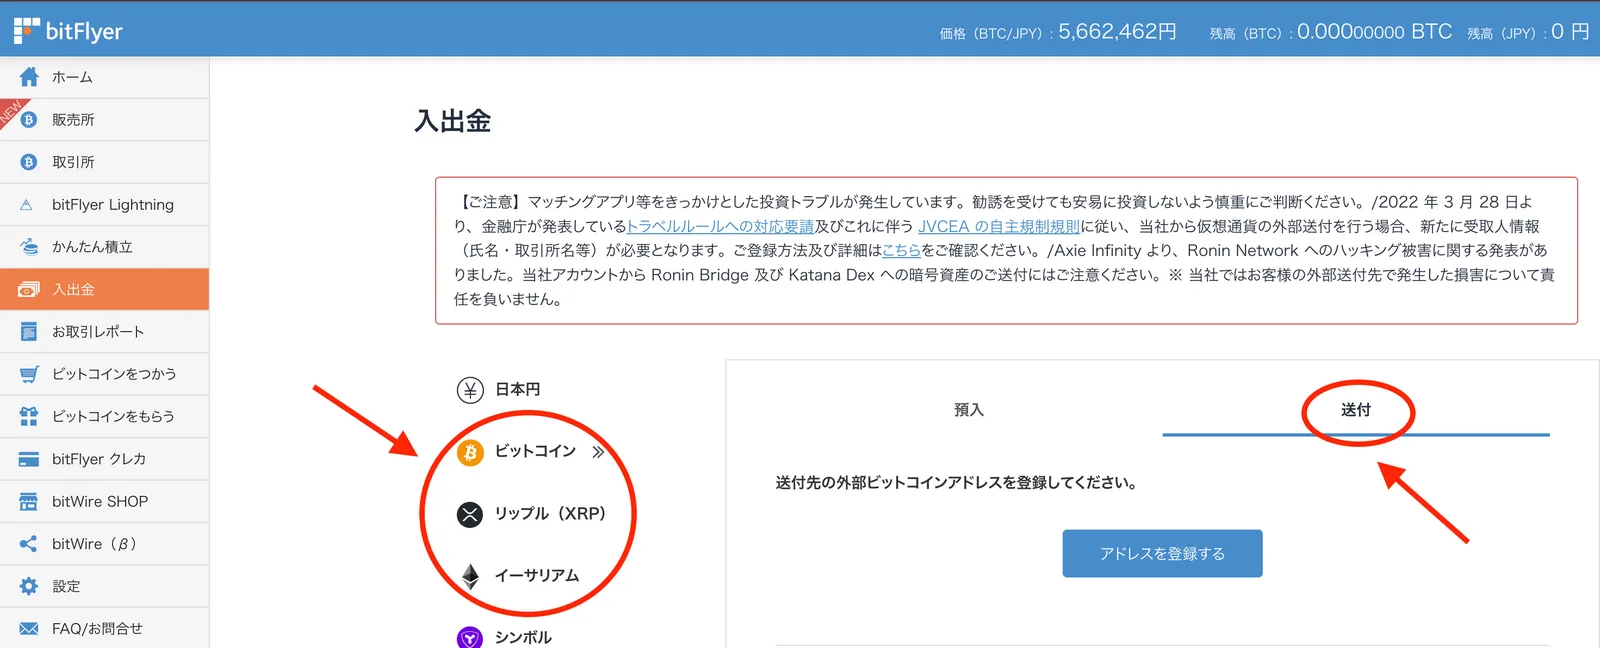
Task: Switch to the 送付 tab
Action: point(1356,410)
